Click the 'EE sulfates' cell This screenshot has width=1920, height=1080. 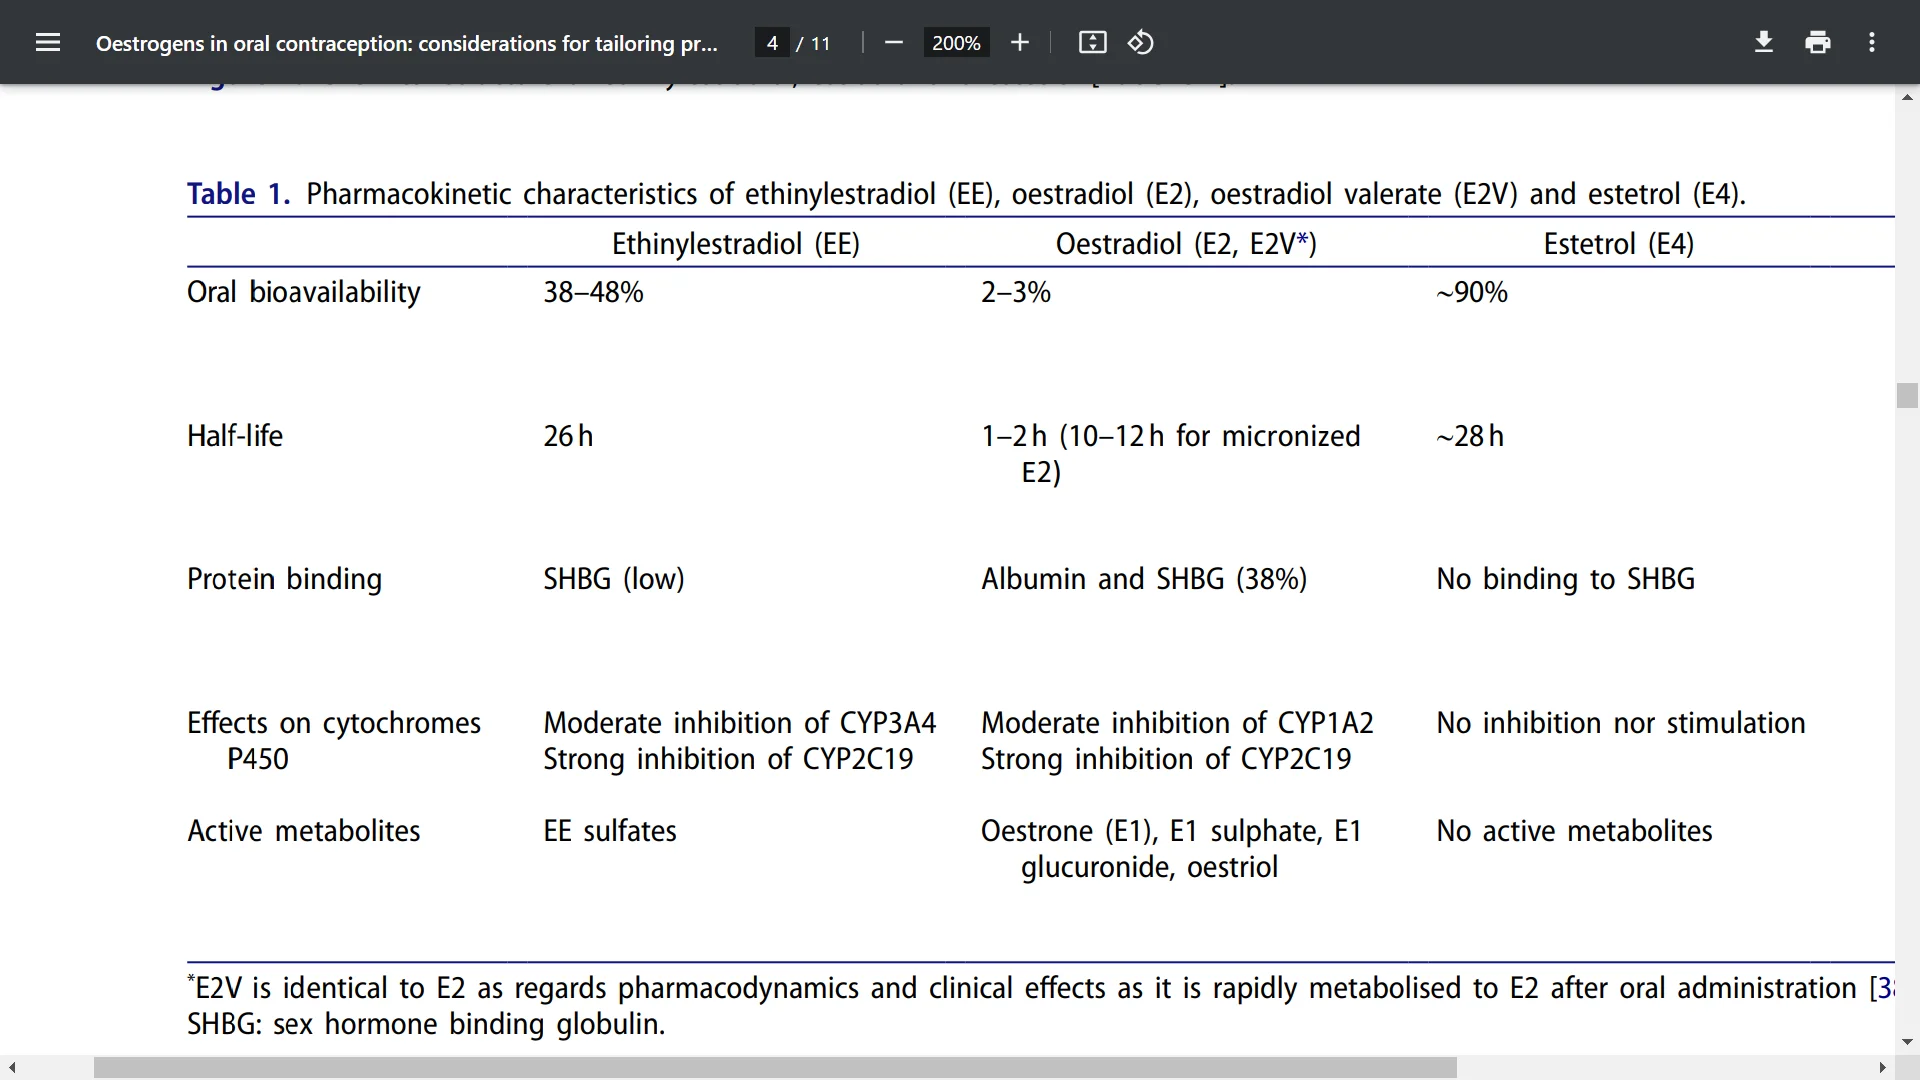click(x=610, y=831)
